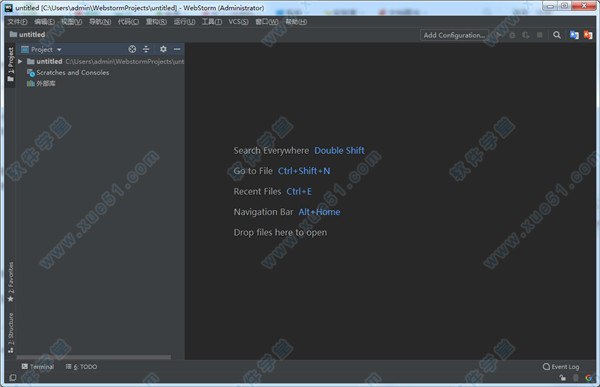Click the greyed-out Run with Coverage icon

[526, 35]
